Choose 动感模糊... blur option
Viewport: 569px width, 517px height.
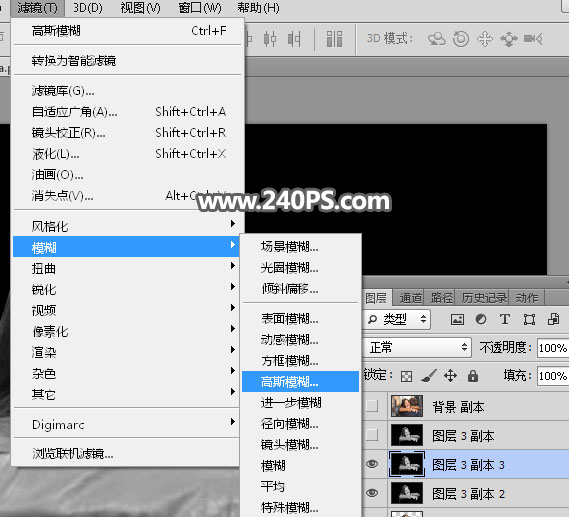pos(300,340)
